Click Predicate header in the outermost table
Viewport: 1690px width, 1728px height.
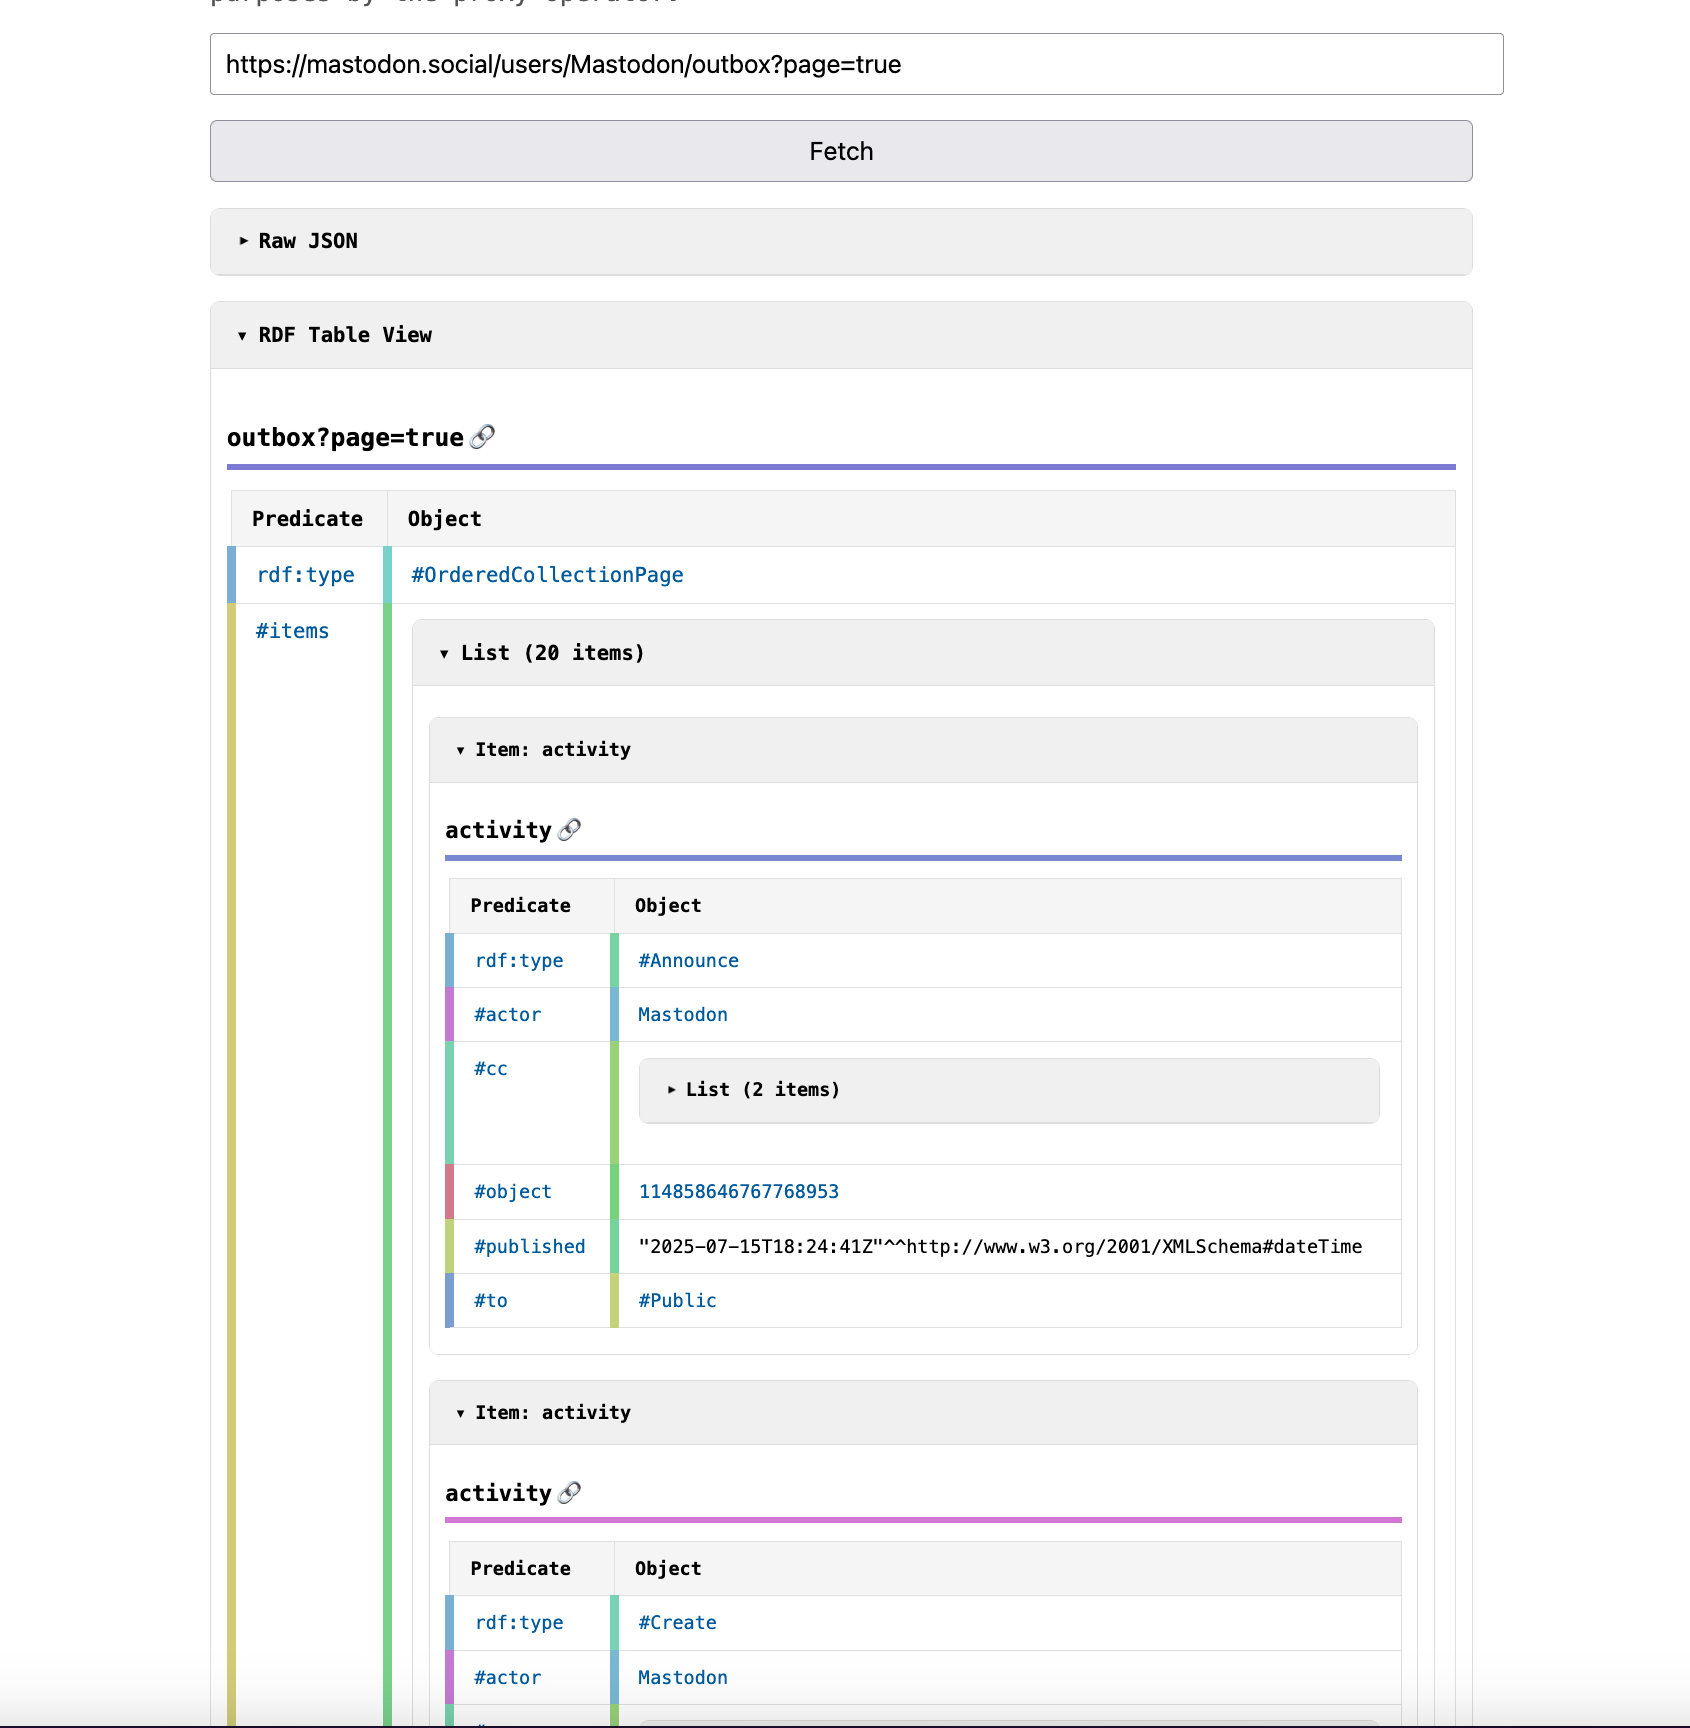click(307, 519)
